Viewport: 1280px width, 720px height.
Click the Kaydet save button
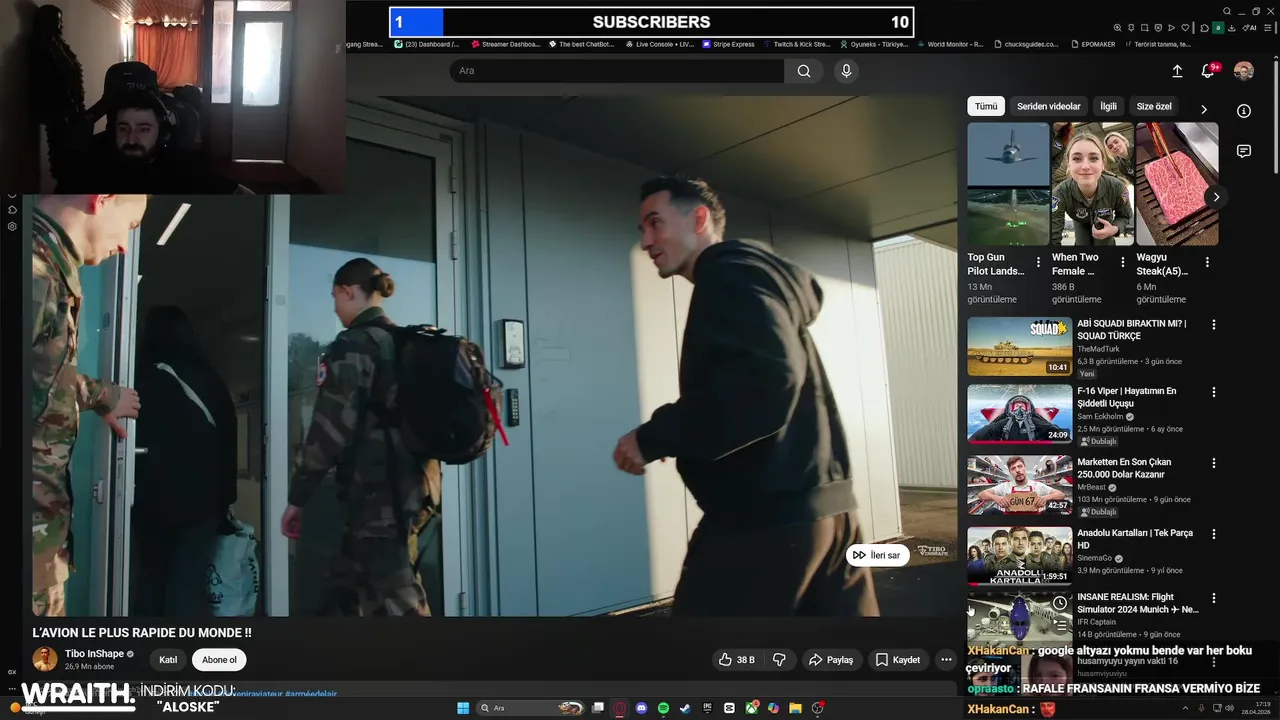coord(898,660)
